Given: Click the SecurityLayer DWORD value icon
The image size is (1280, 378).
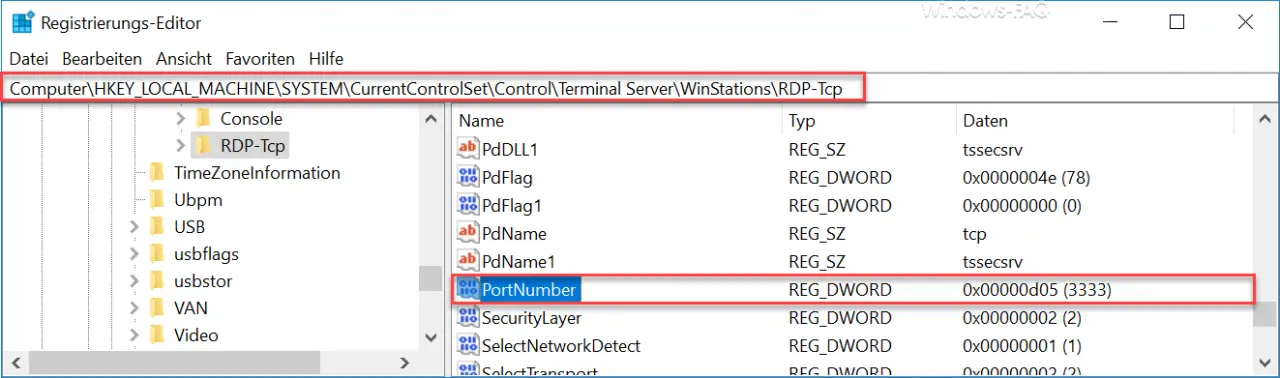Looking at the screenshot, I should pos(467,318).
